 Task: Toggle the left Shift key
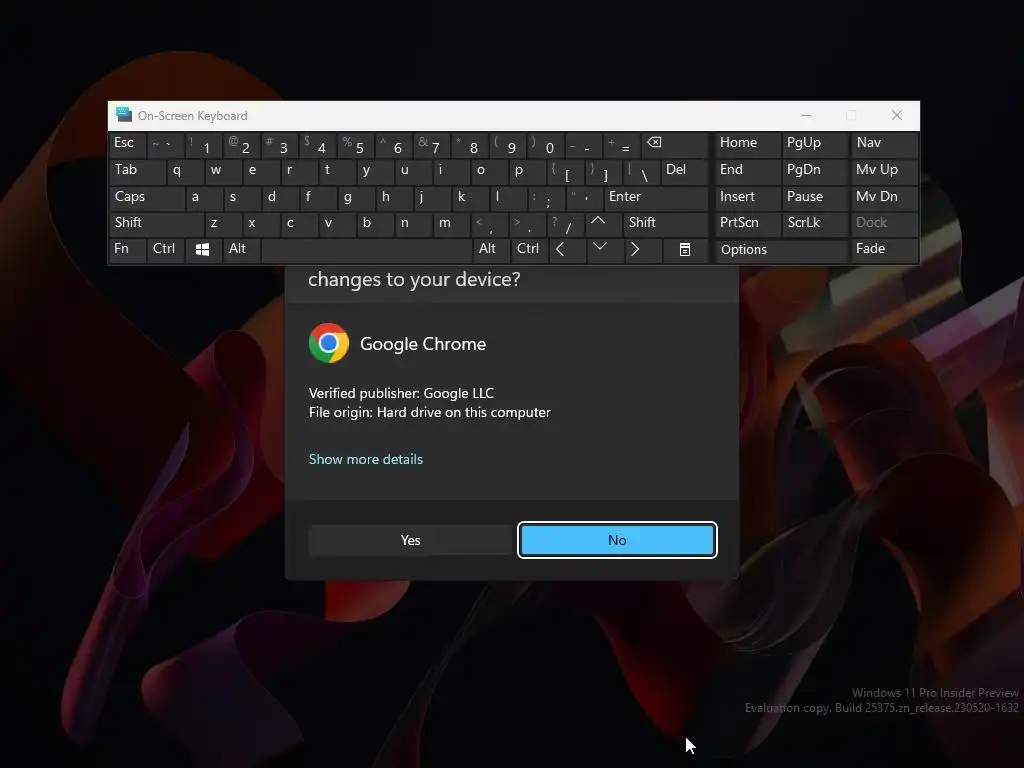(x=157, y=223)
